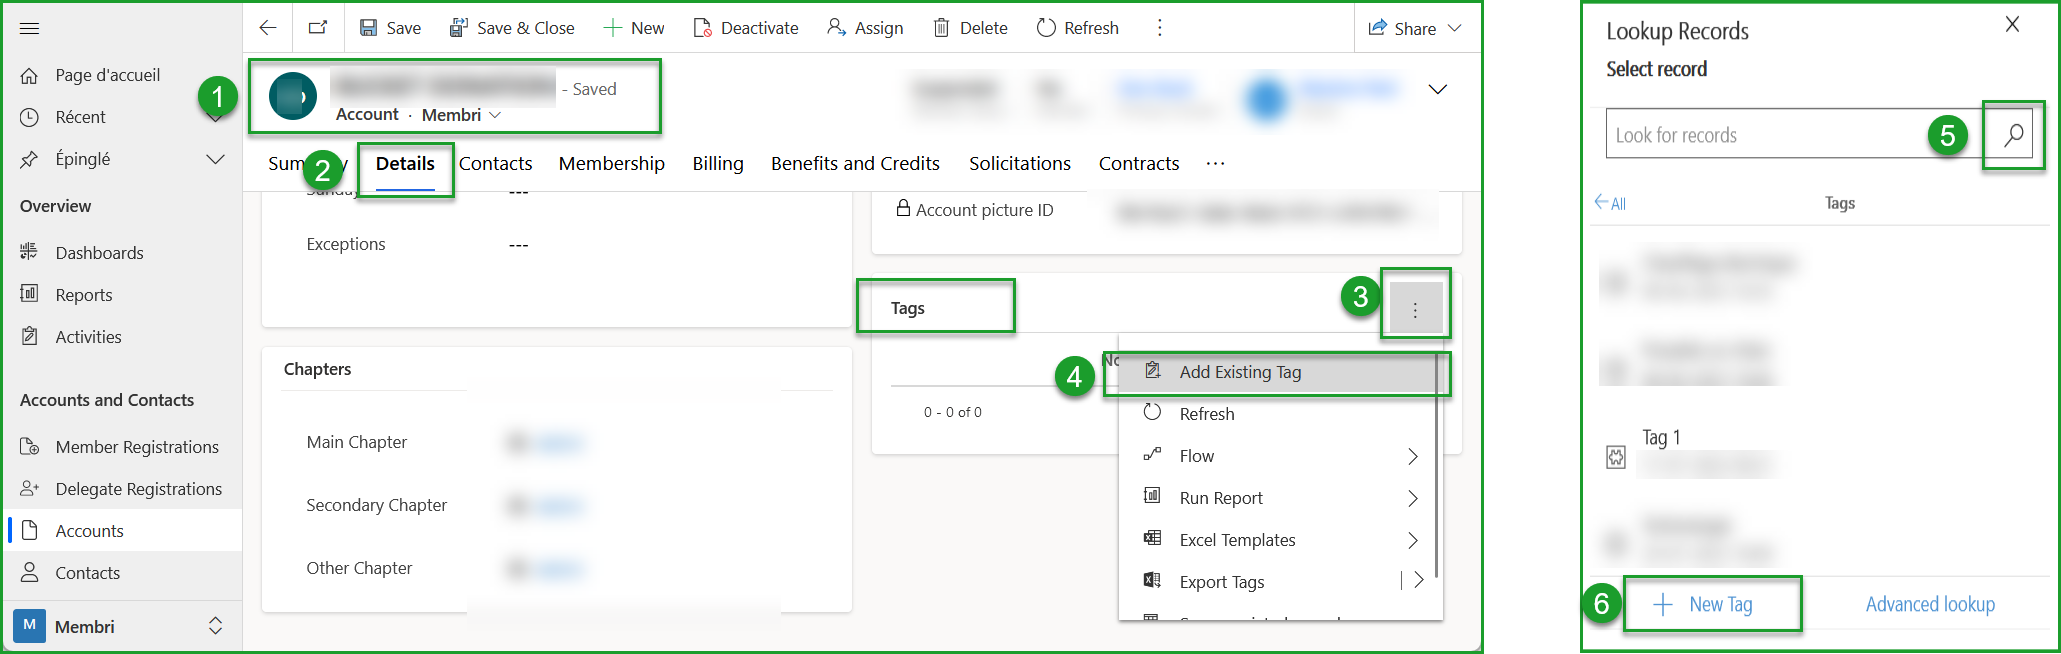Open Tags section more commands button
The image size is (2061, 654).
[x=1415, y=310]
